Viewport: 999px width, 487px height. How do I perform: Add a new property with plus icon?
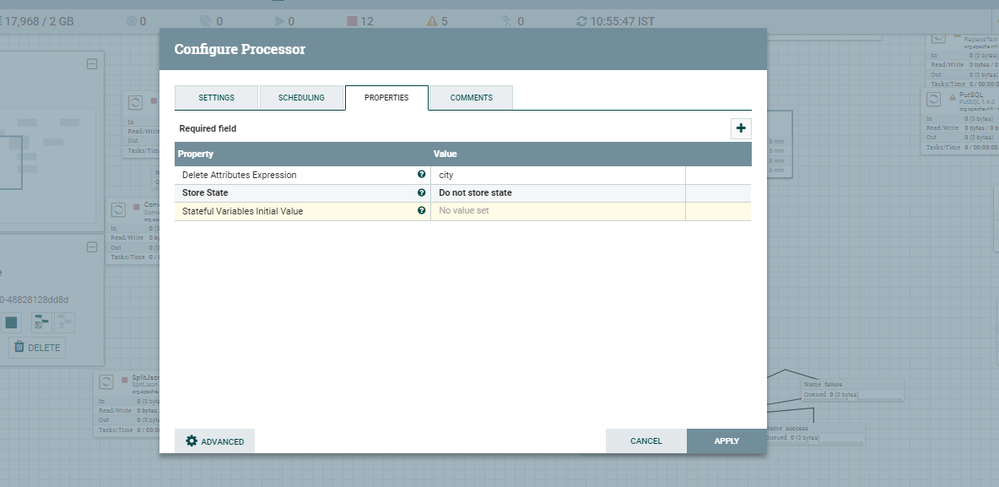pos(741,128)
